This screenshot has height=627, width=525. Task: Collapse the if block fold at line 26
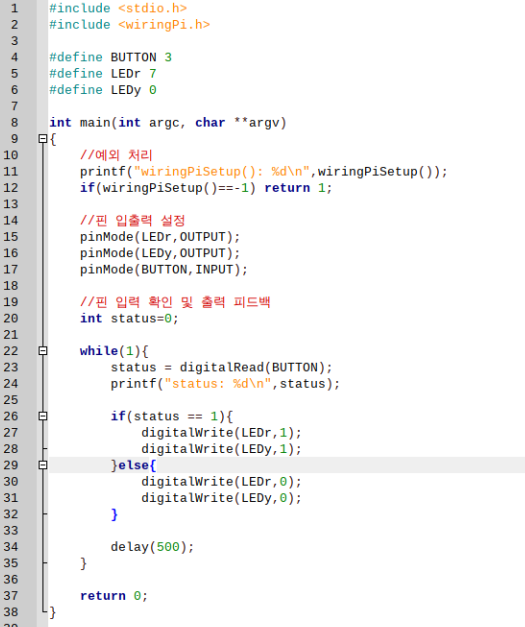click(x=43, y=416)
